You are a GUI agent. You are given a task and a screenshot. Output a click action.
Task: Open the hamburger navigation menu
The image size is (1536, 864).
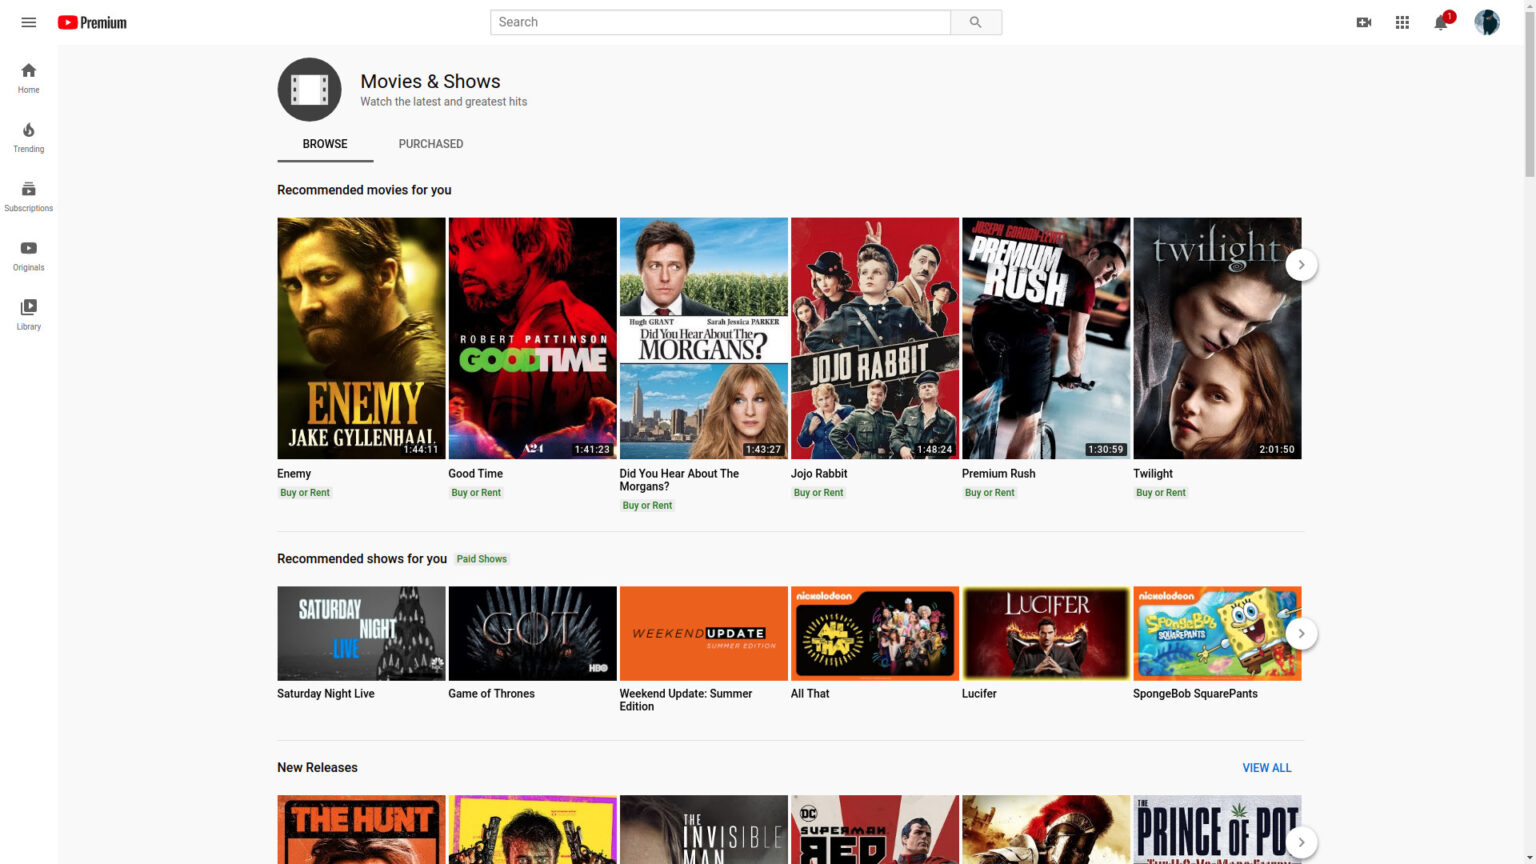pos(28,22)
